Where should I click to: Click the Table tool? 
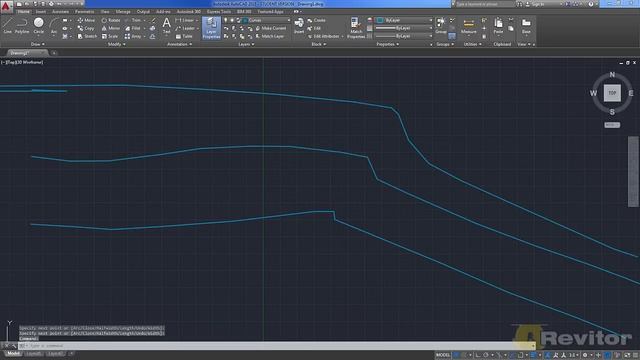click(x=184, y=36)
